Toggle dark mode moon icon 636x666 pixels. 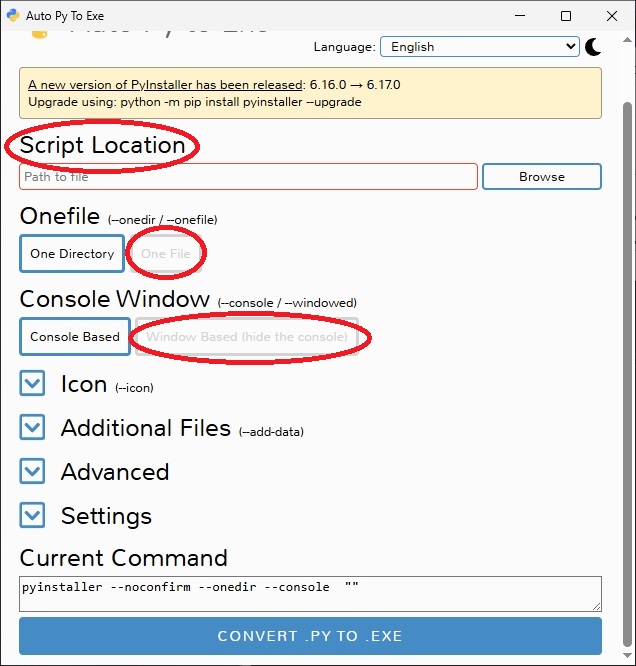593,47
